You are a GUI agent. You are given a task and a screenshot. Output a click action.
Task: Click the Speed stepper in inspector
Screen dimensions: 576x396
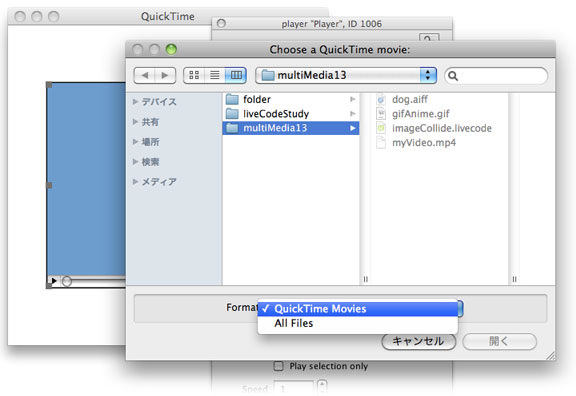pyautogui.click(x=322, y=387)
